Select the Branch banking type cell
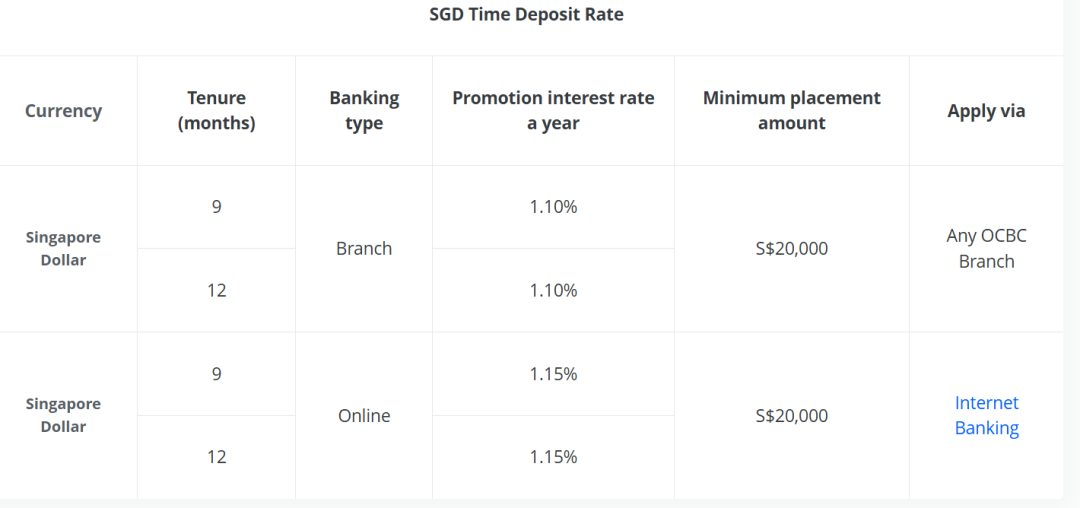The image size is (1080, 508). [x=364, y=249]
